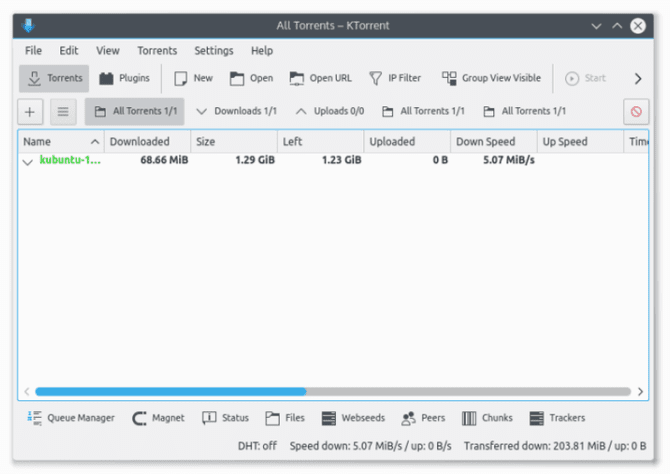Image resolution: width=670 pixels, height=474 pixels.
Task: Switch to the Downloads 1/1 tab
Action: click(x=237, y=112)
